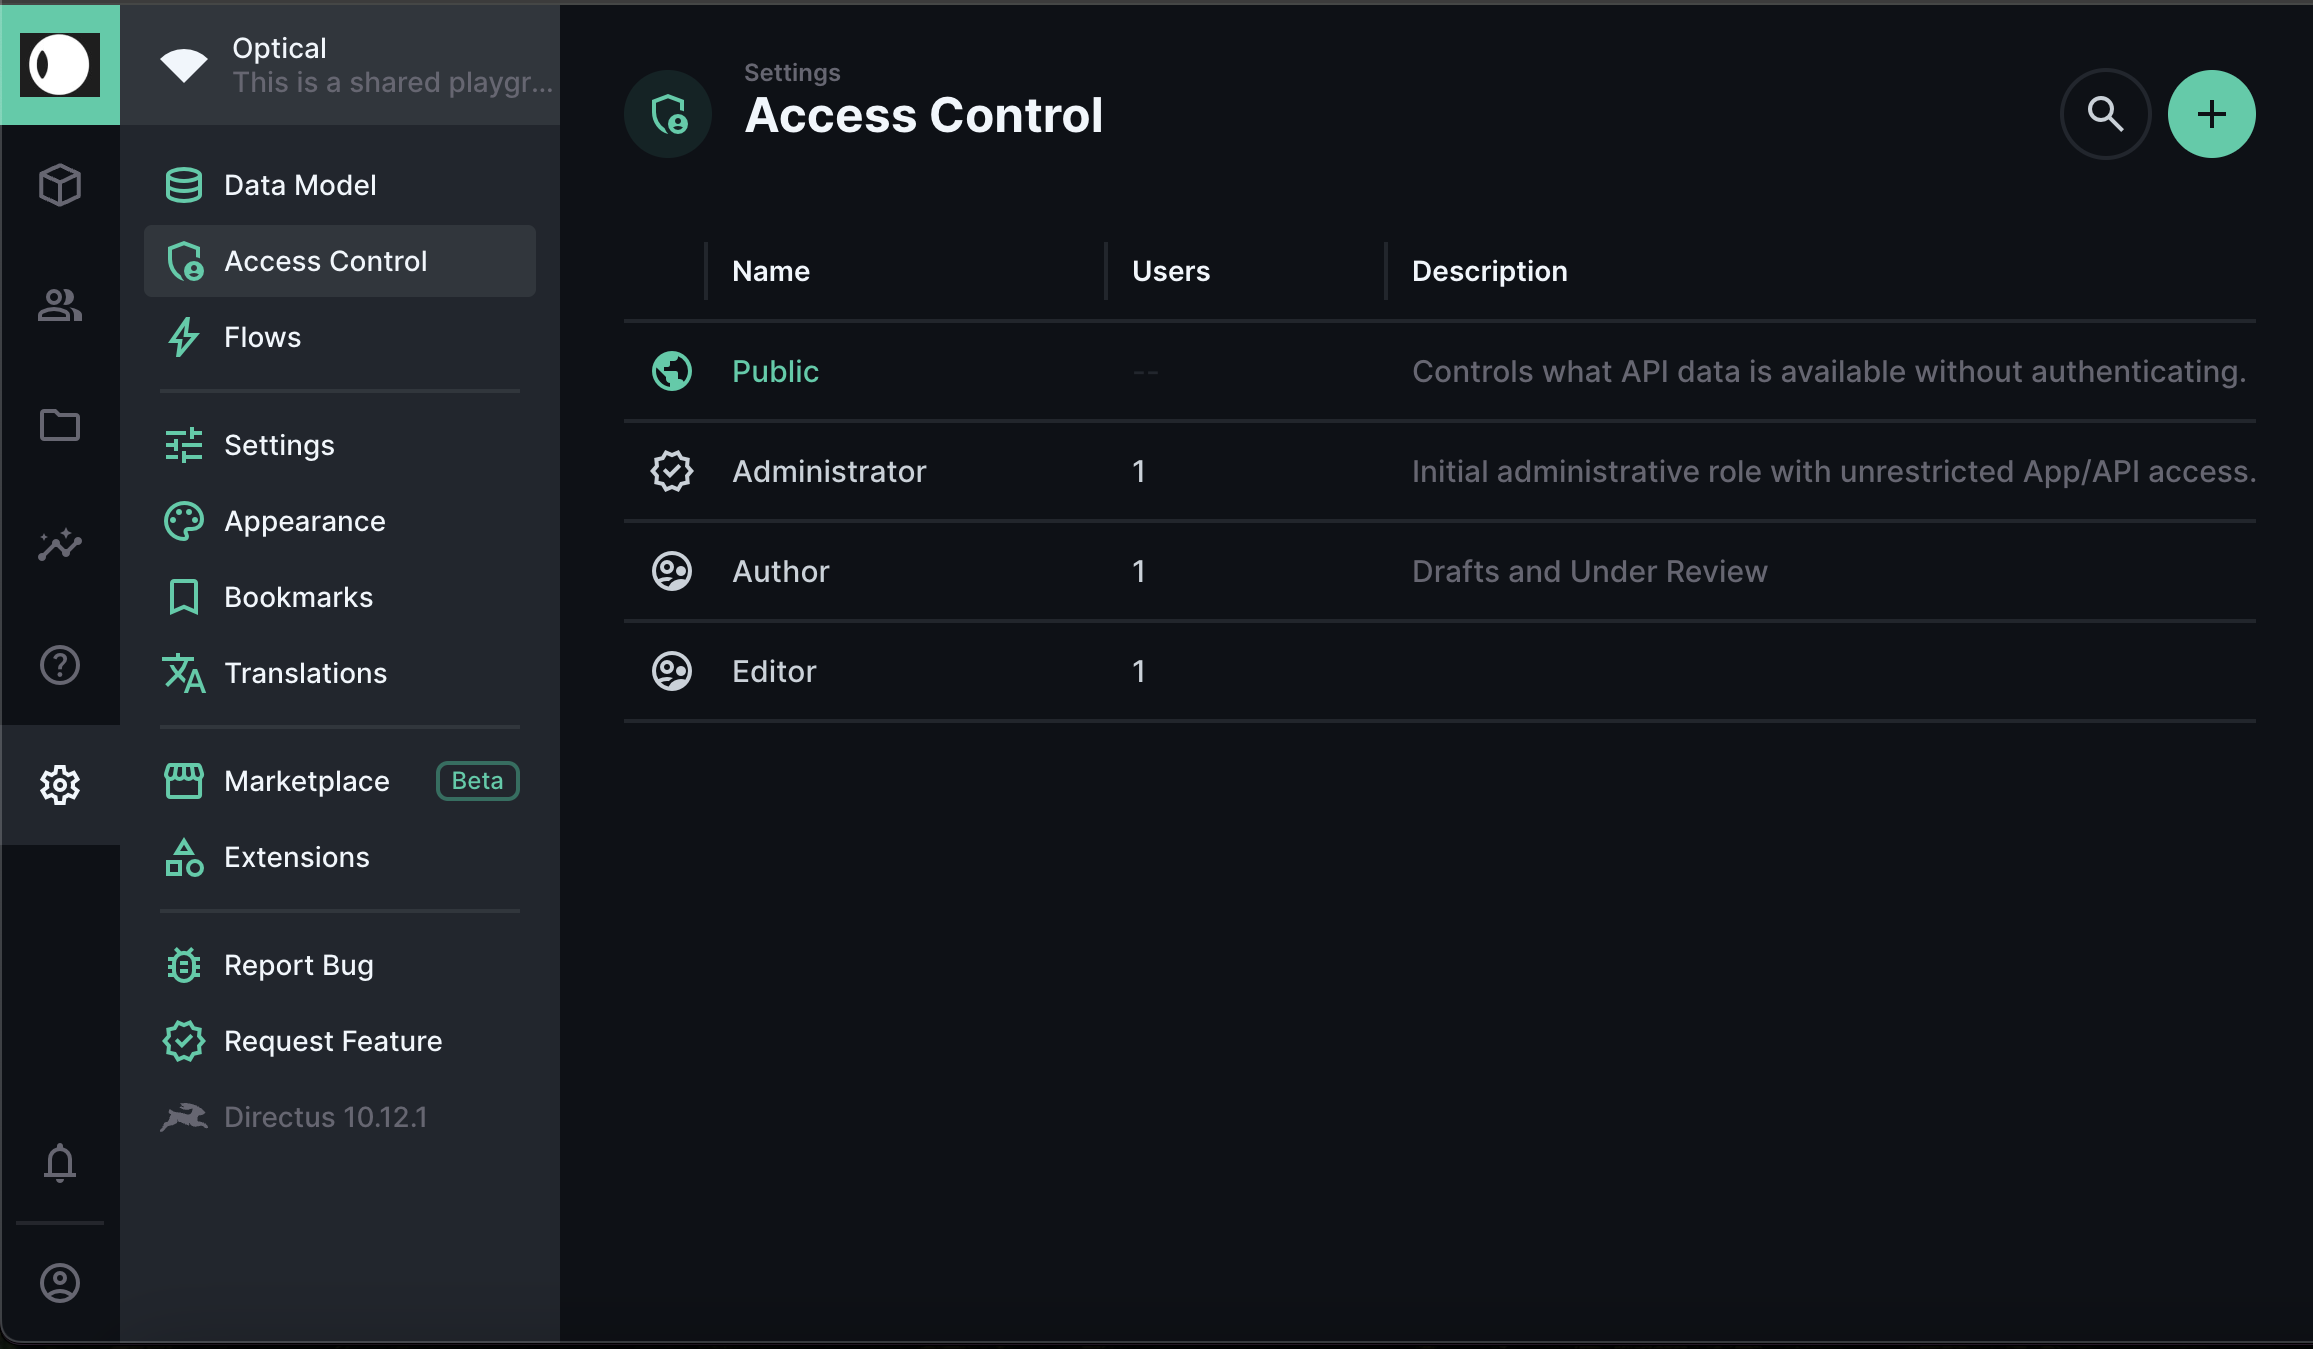Click the Beta badge next to Marketplace
This screenshot has height=1349, width=2313.
click(x=478, y=781)
